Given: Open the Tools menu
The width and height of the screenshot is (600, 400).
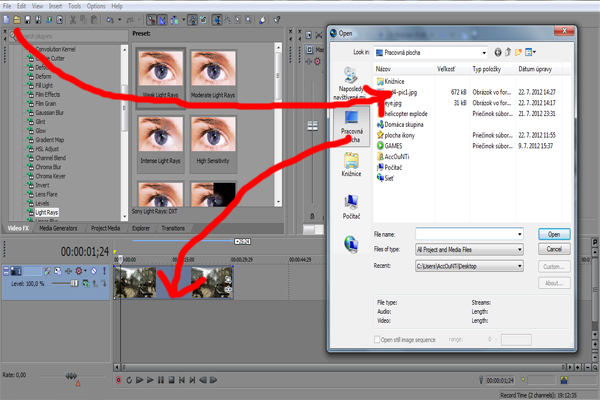Looking at the screenshot, I should [x=74, y=6].
